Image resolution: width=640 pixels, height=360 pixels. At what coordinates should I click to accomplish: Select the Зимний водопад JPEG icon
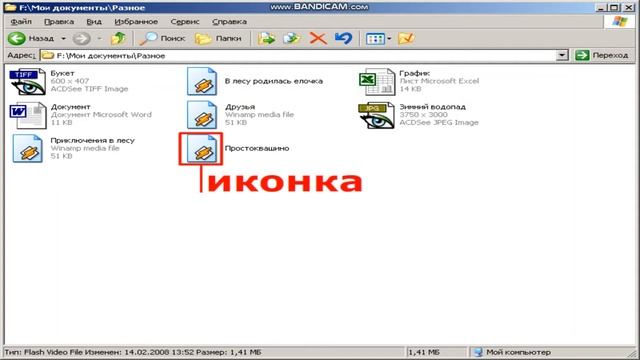377,115
